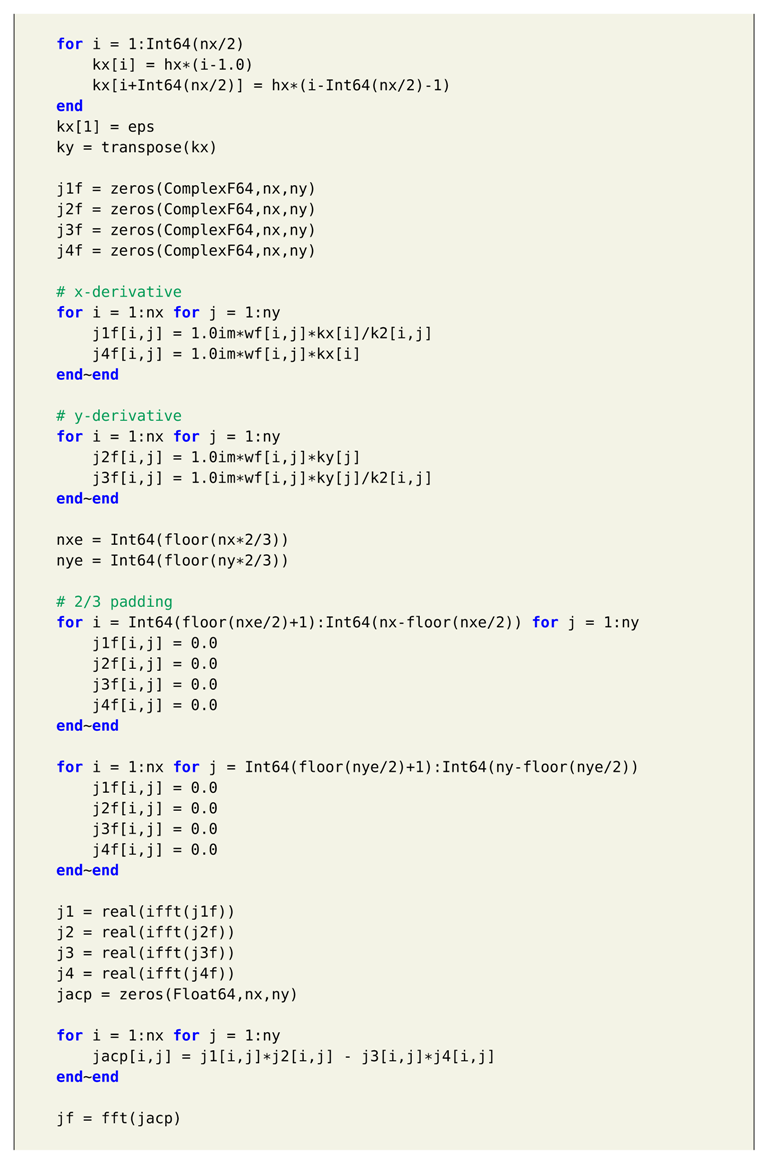
Task: Click the "j1 = real(ifft(j1f))" line
Action: point(145,912)
